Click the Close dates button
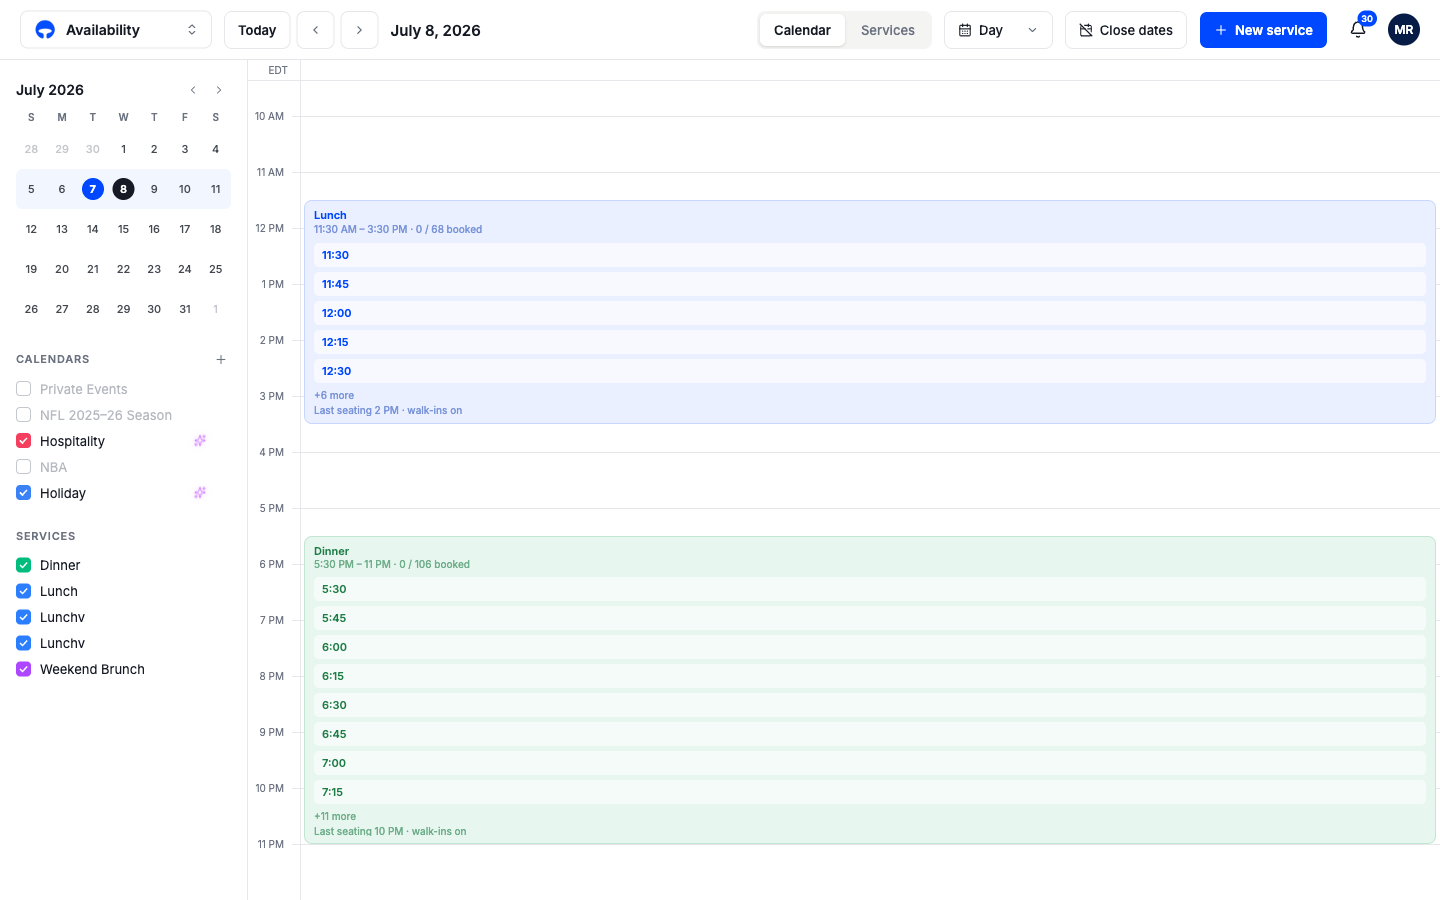Screen dimensions: 1440x900 (x=1126, y=30)
